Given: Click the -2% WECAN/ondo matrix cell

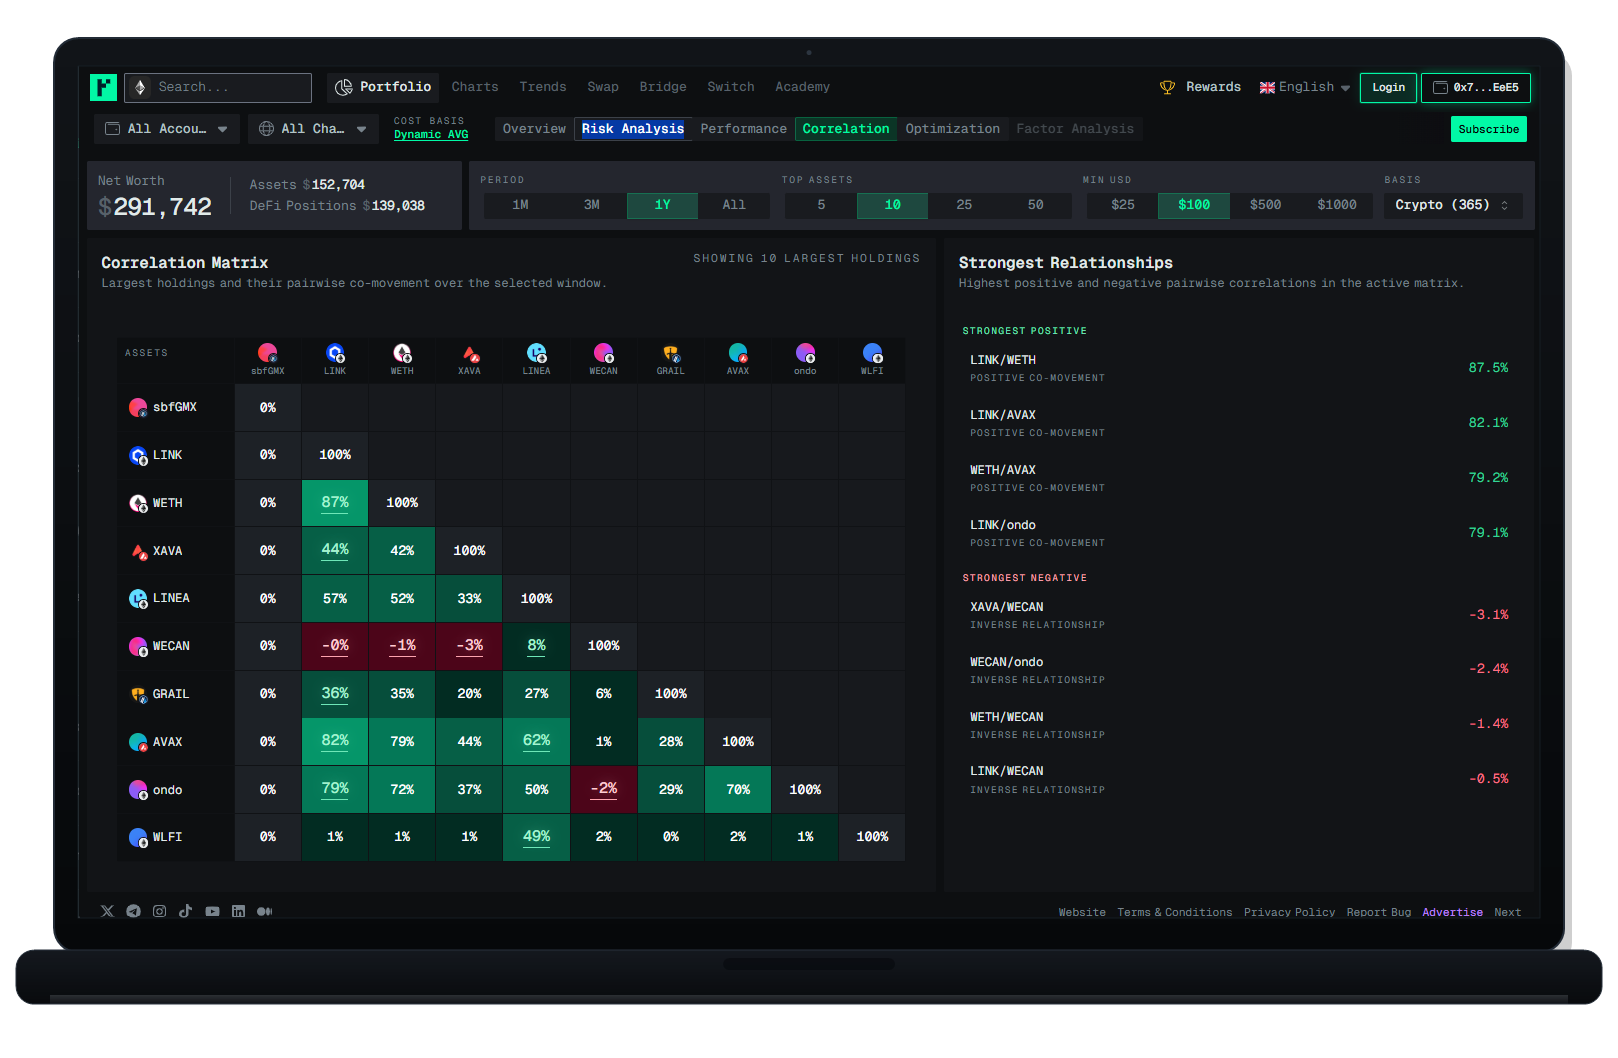Looking at the screenshot, I should (603, 789).
